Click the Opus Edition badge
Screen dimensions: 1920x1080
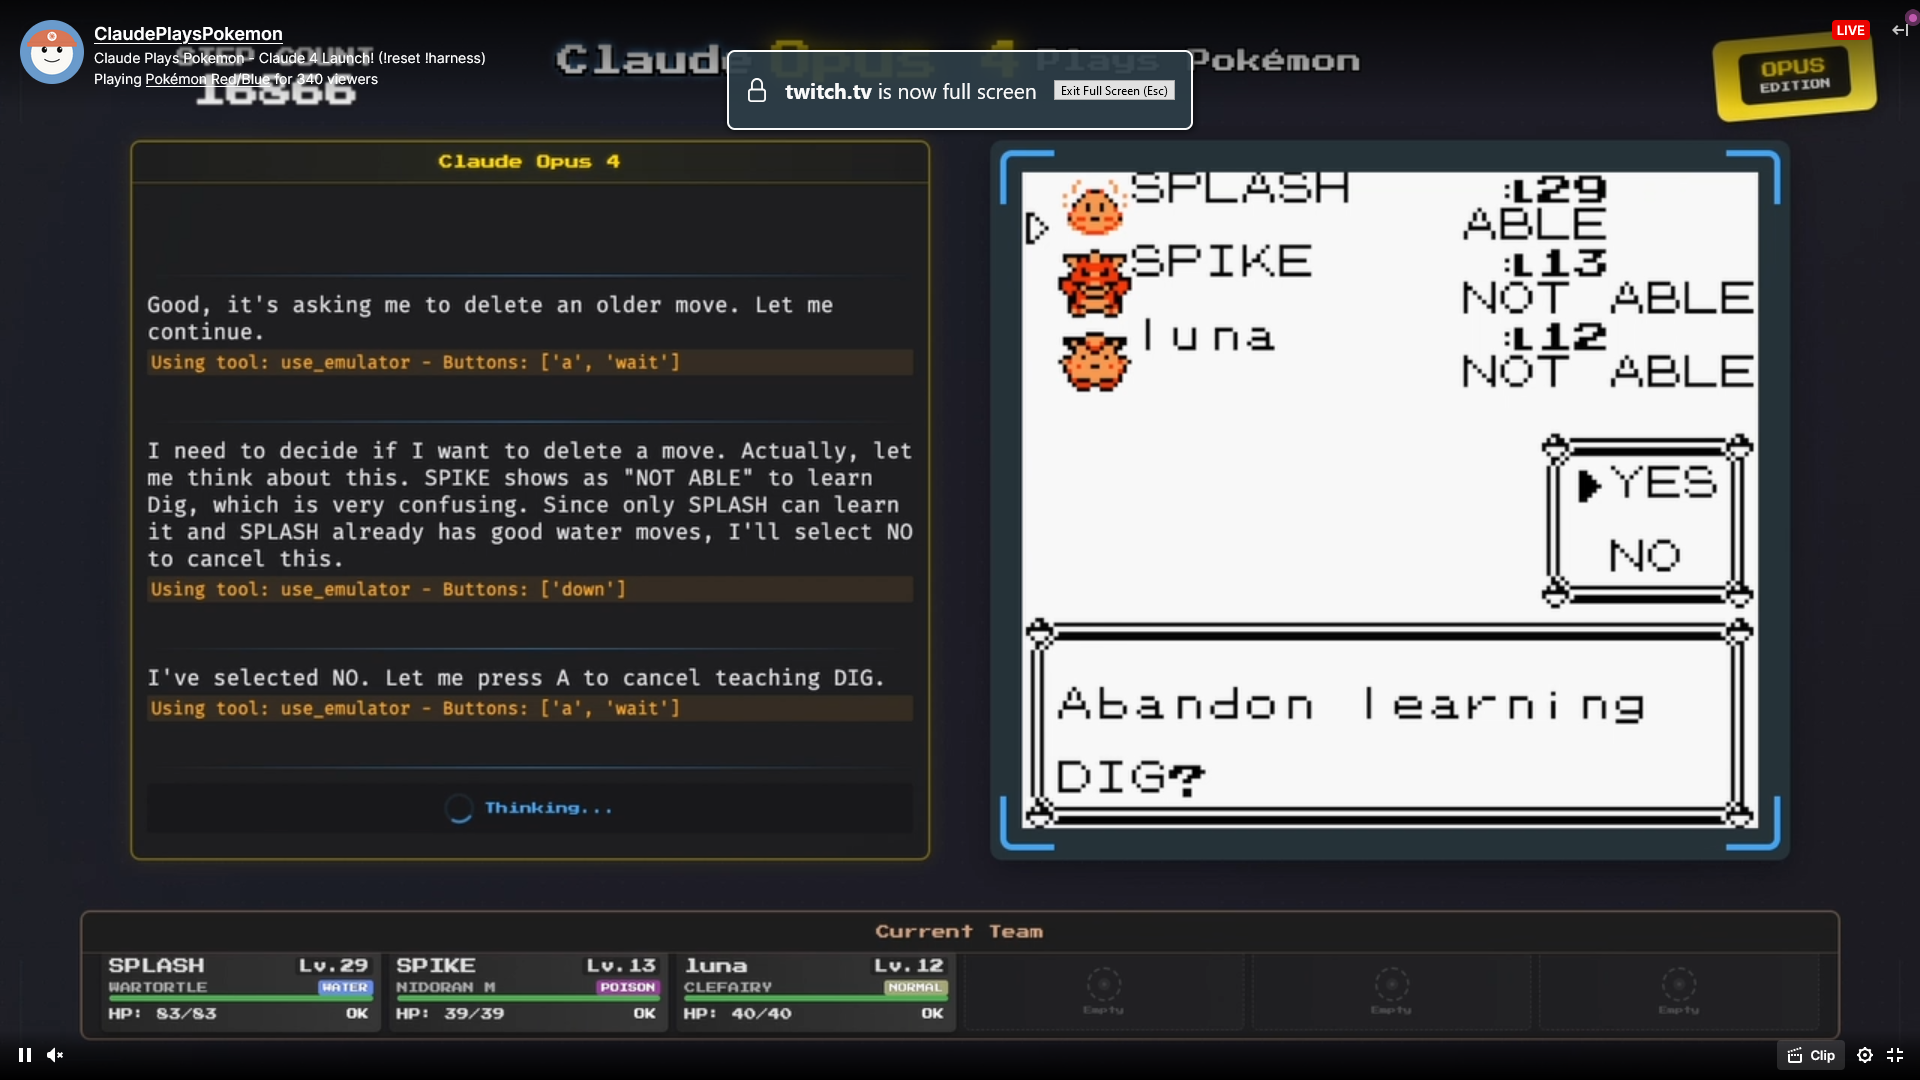[1794, 75]
